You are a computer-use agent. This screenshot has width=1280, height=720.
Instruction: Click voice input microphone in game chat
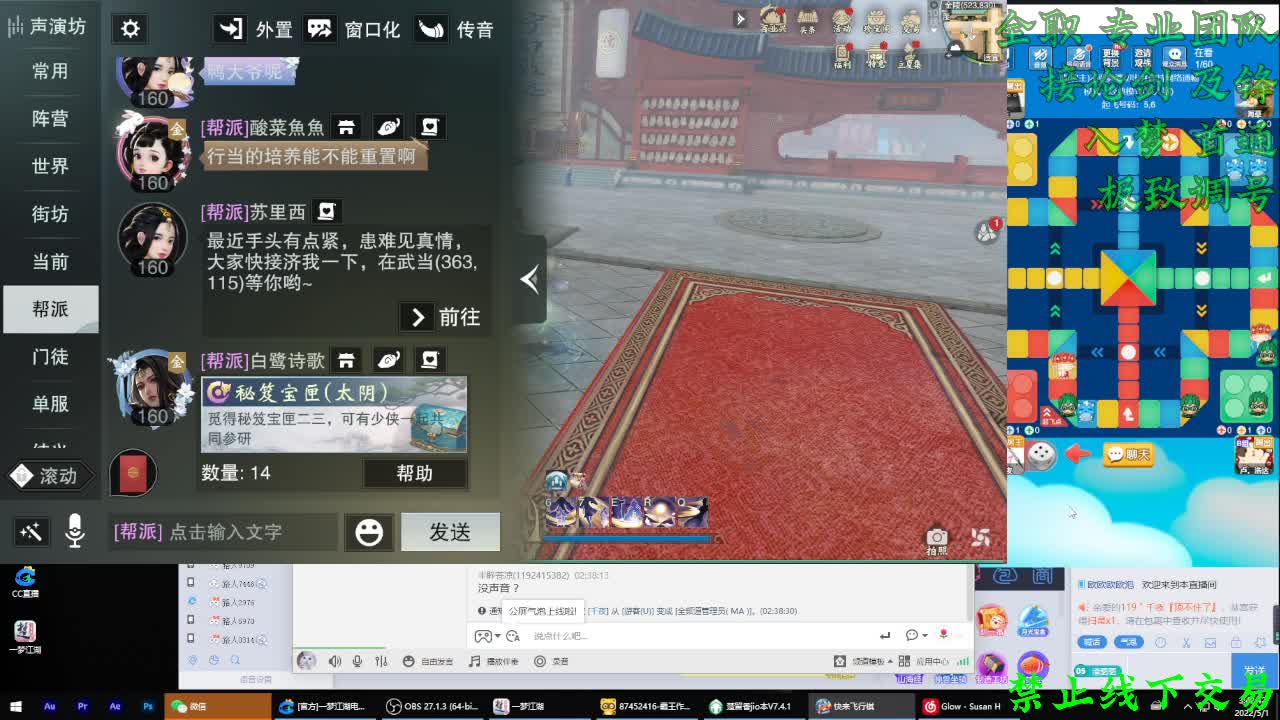click(x=75, y=532)
